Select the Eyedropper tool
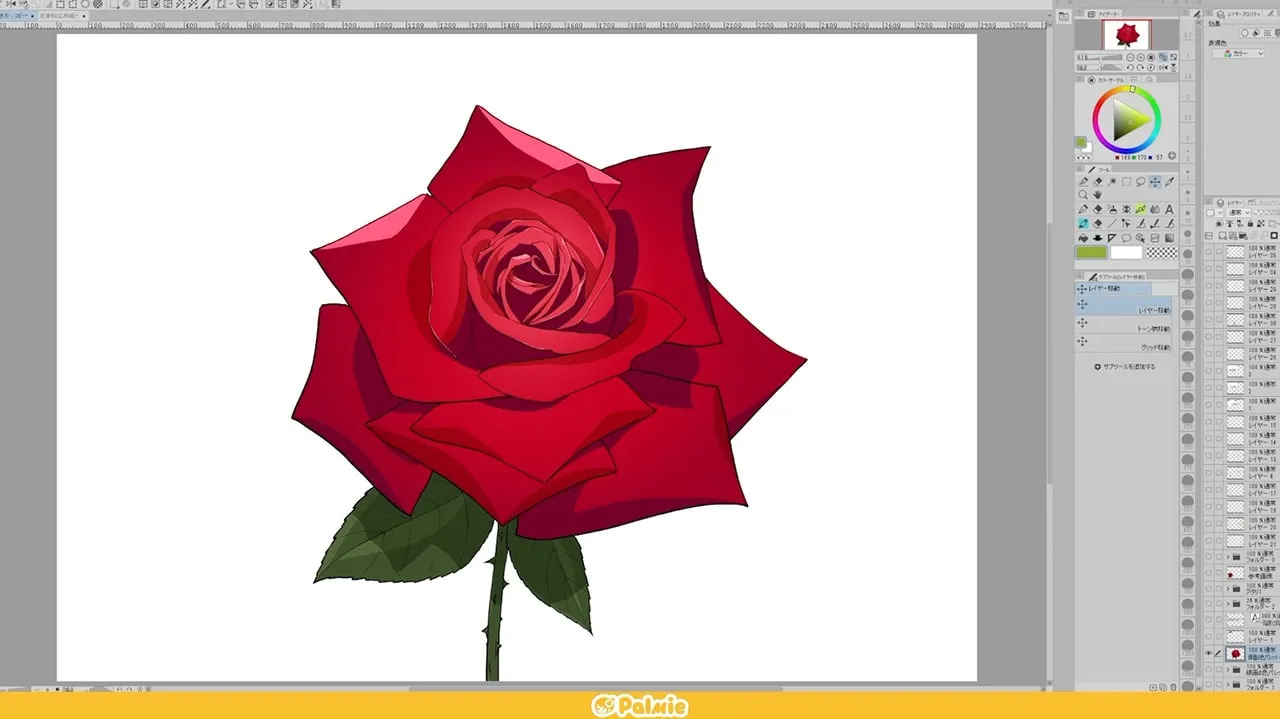The image size is (1280, 719). tap(1167, 181)
